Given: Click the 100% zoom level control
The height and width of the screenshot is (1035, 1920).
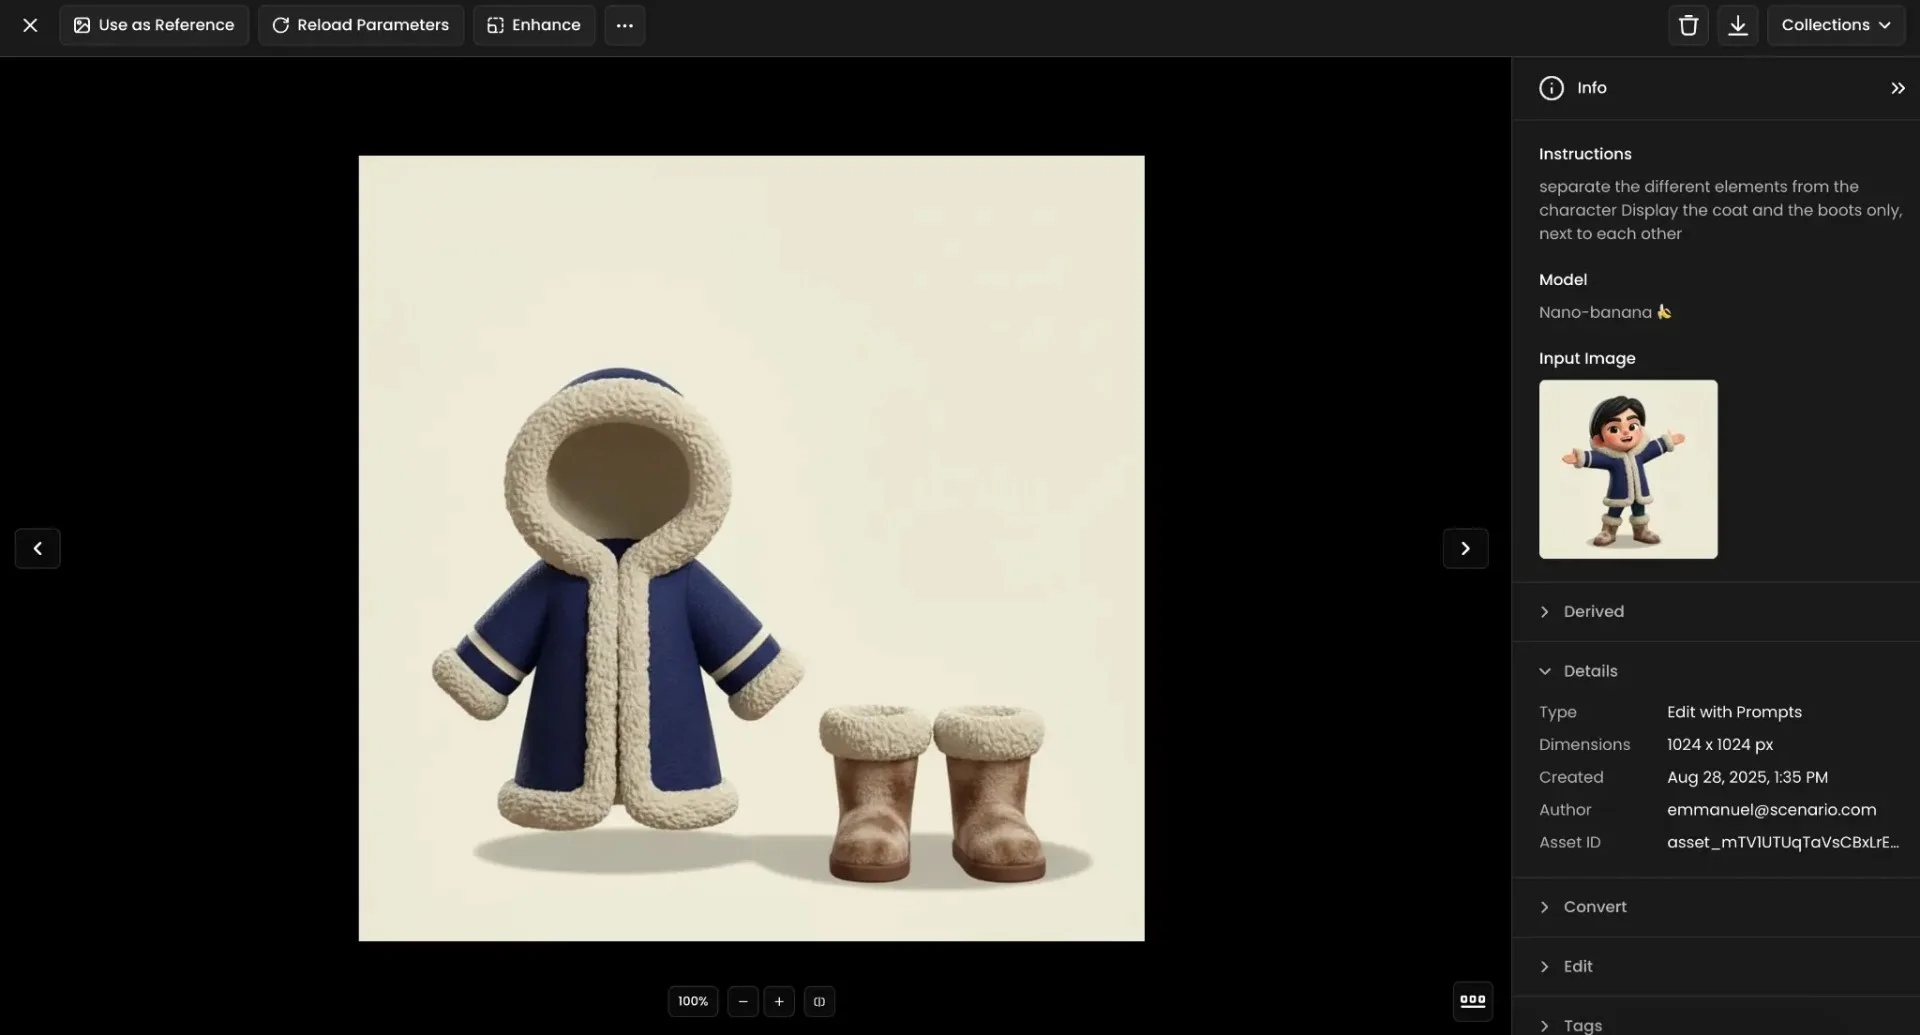Looking at the screenshot, I should [x=692, y=1001].
